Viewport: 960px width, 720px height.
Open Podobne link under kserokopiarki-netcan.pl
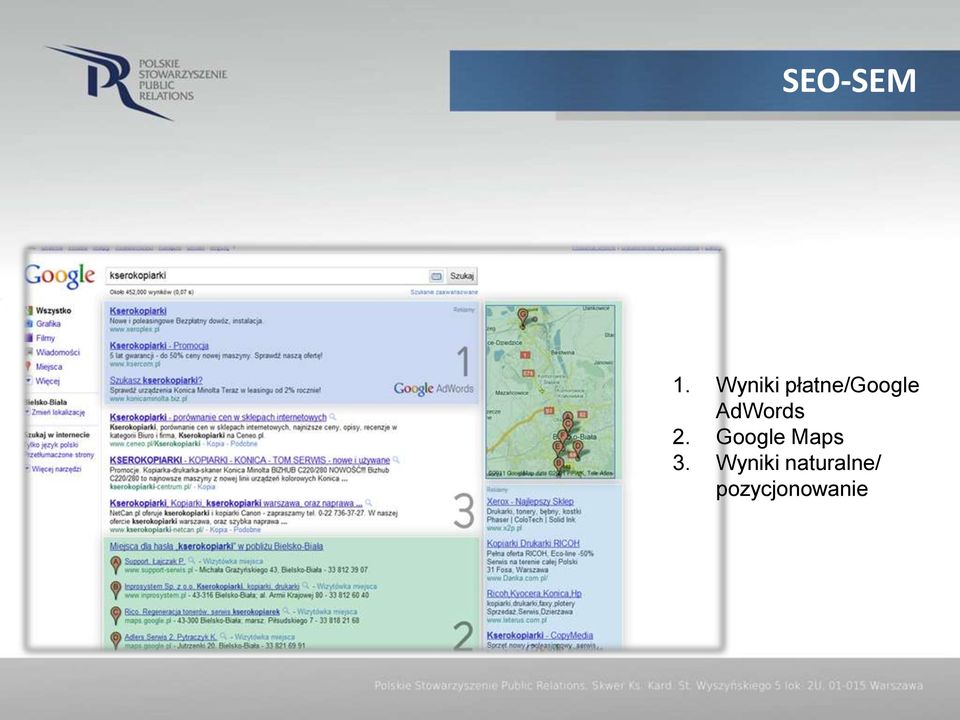247,530
